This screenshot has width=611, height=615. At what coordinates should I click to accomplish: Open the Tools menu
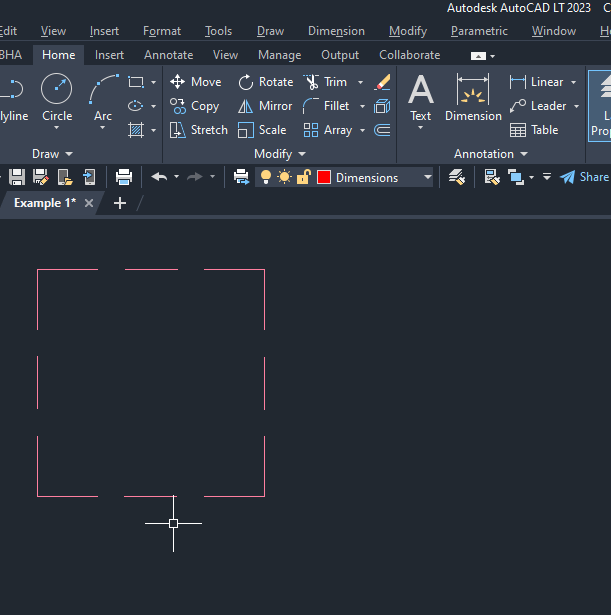[x=218, y=31]
